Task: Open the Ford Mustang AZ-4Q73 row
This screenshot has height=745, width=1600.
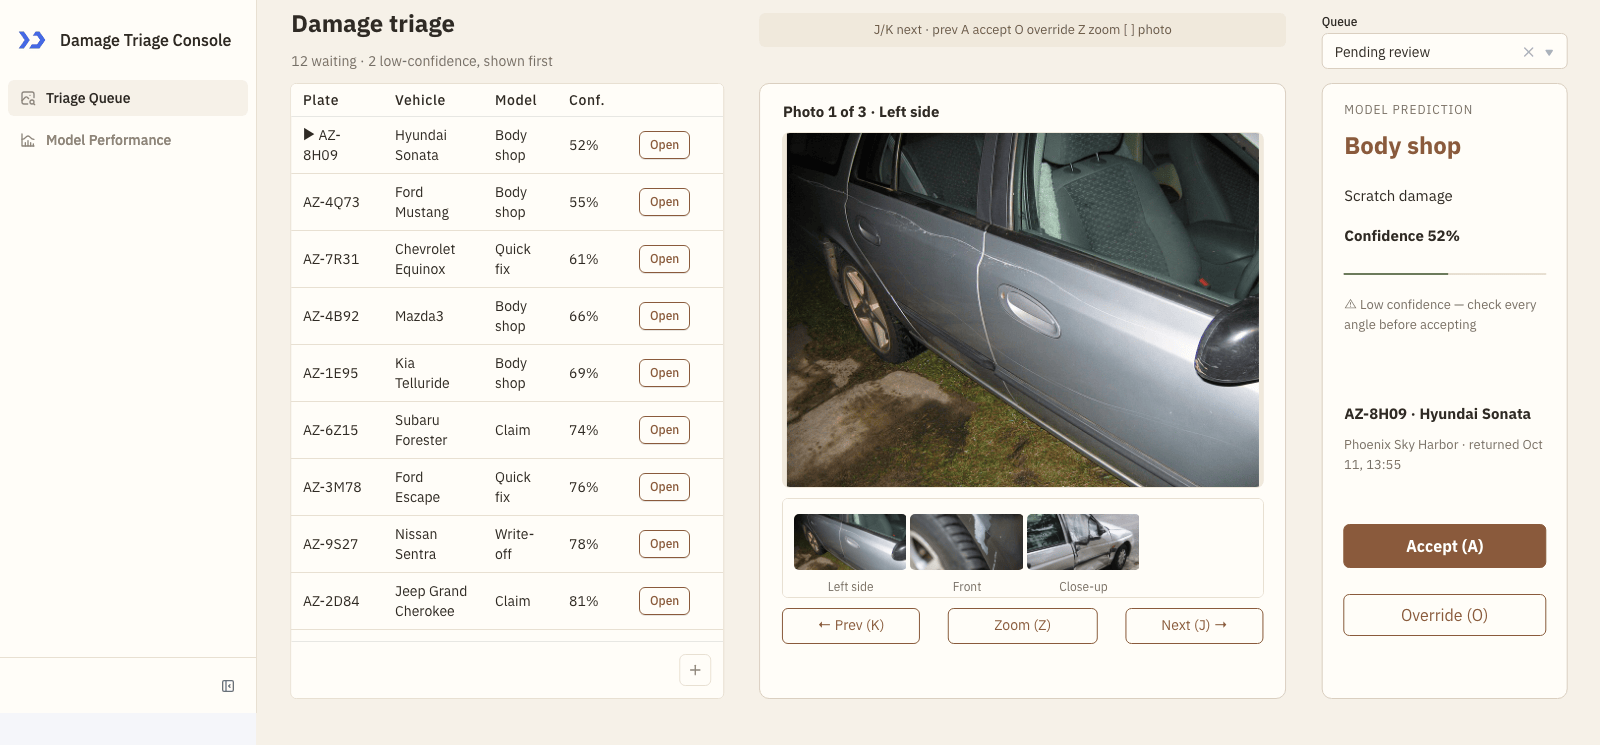Action: [x=664, y=202]
